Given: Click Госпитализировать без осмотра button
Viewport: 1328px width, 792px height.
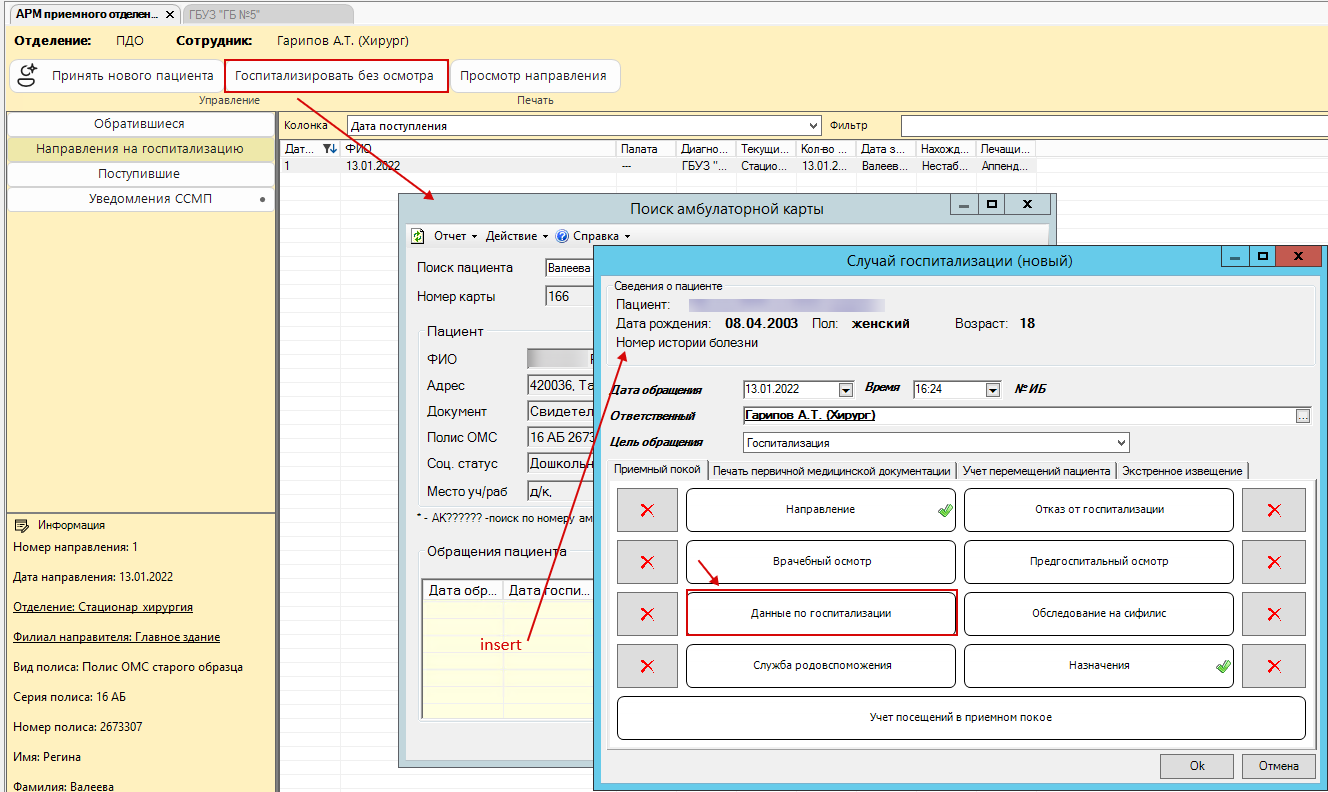Looking at the screenshot, I should click(335, 76).
